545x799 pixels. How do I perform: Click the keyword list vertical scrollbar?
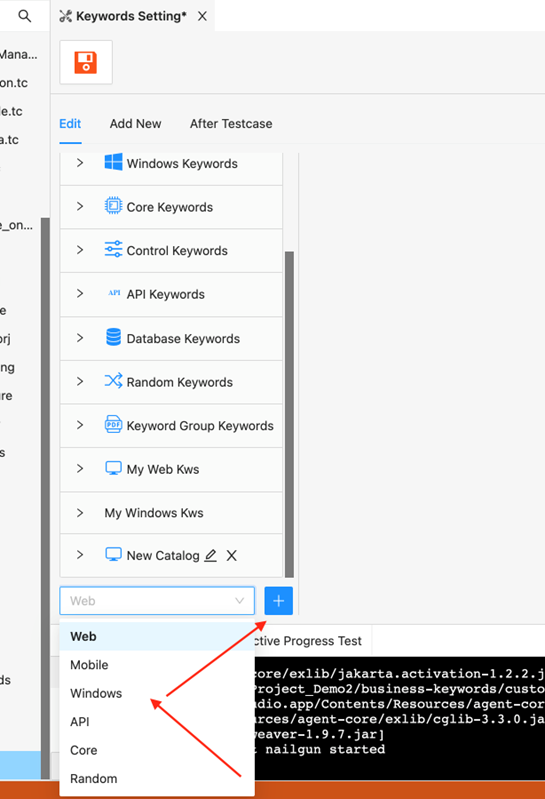289,414
